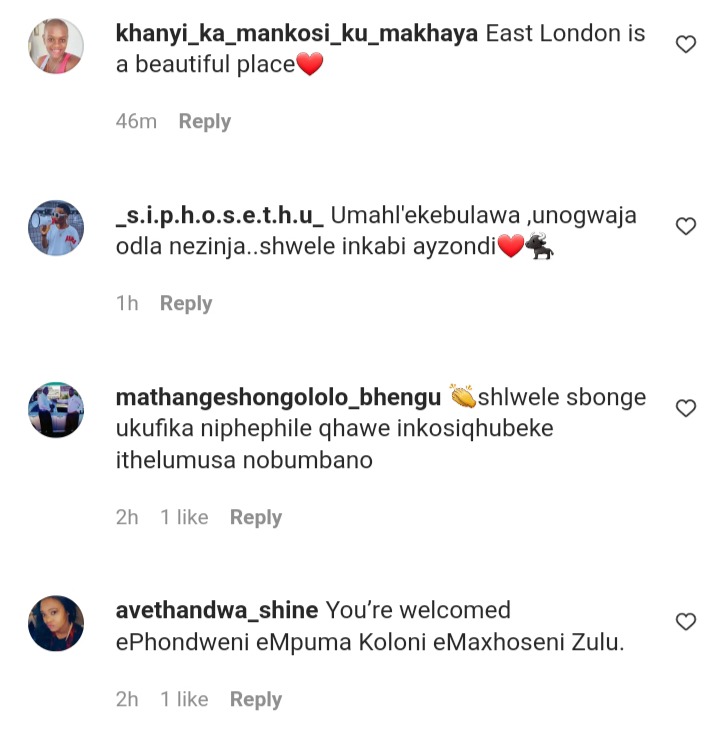Like mathangeshongololo_bhengu's comment with heart icon

click(685, 408)
